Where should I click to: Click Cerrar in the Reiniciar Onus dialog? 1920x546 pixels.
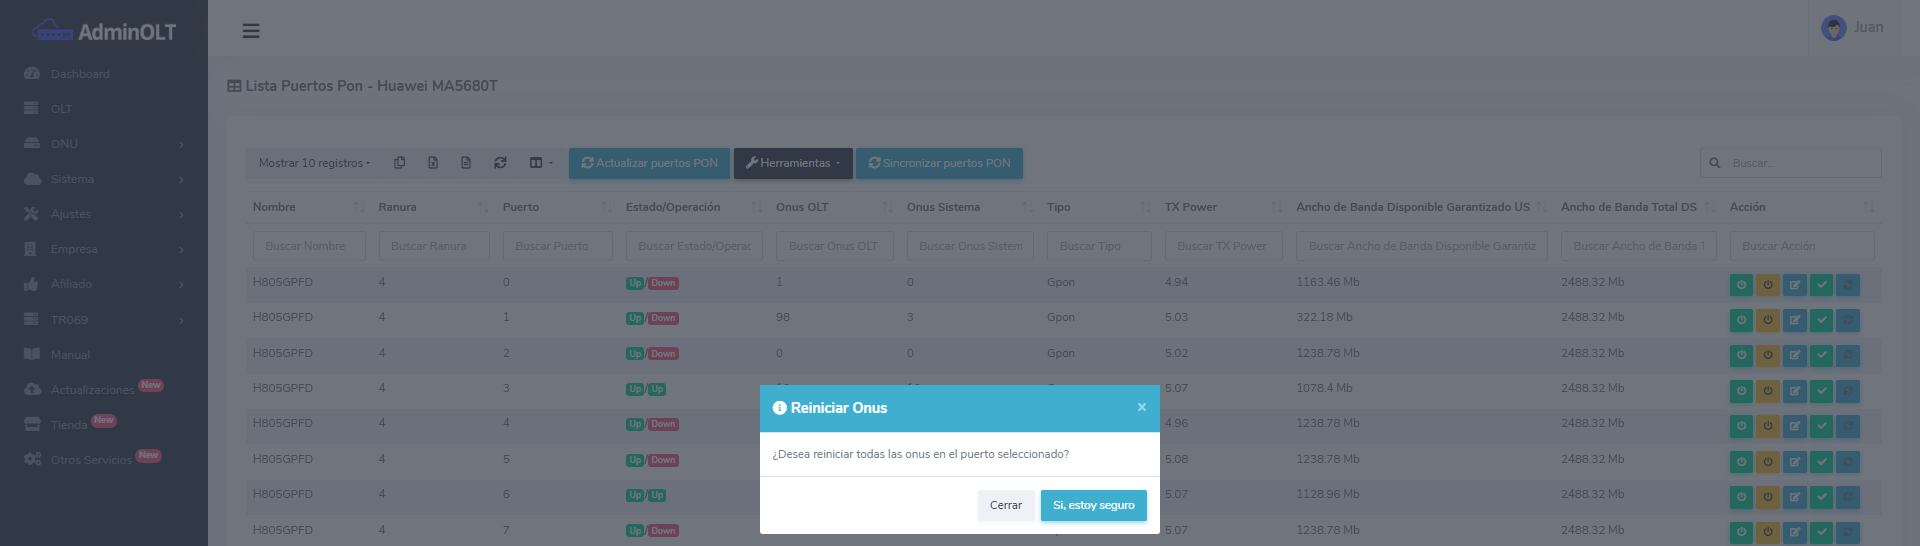[x=1005, y=506]
